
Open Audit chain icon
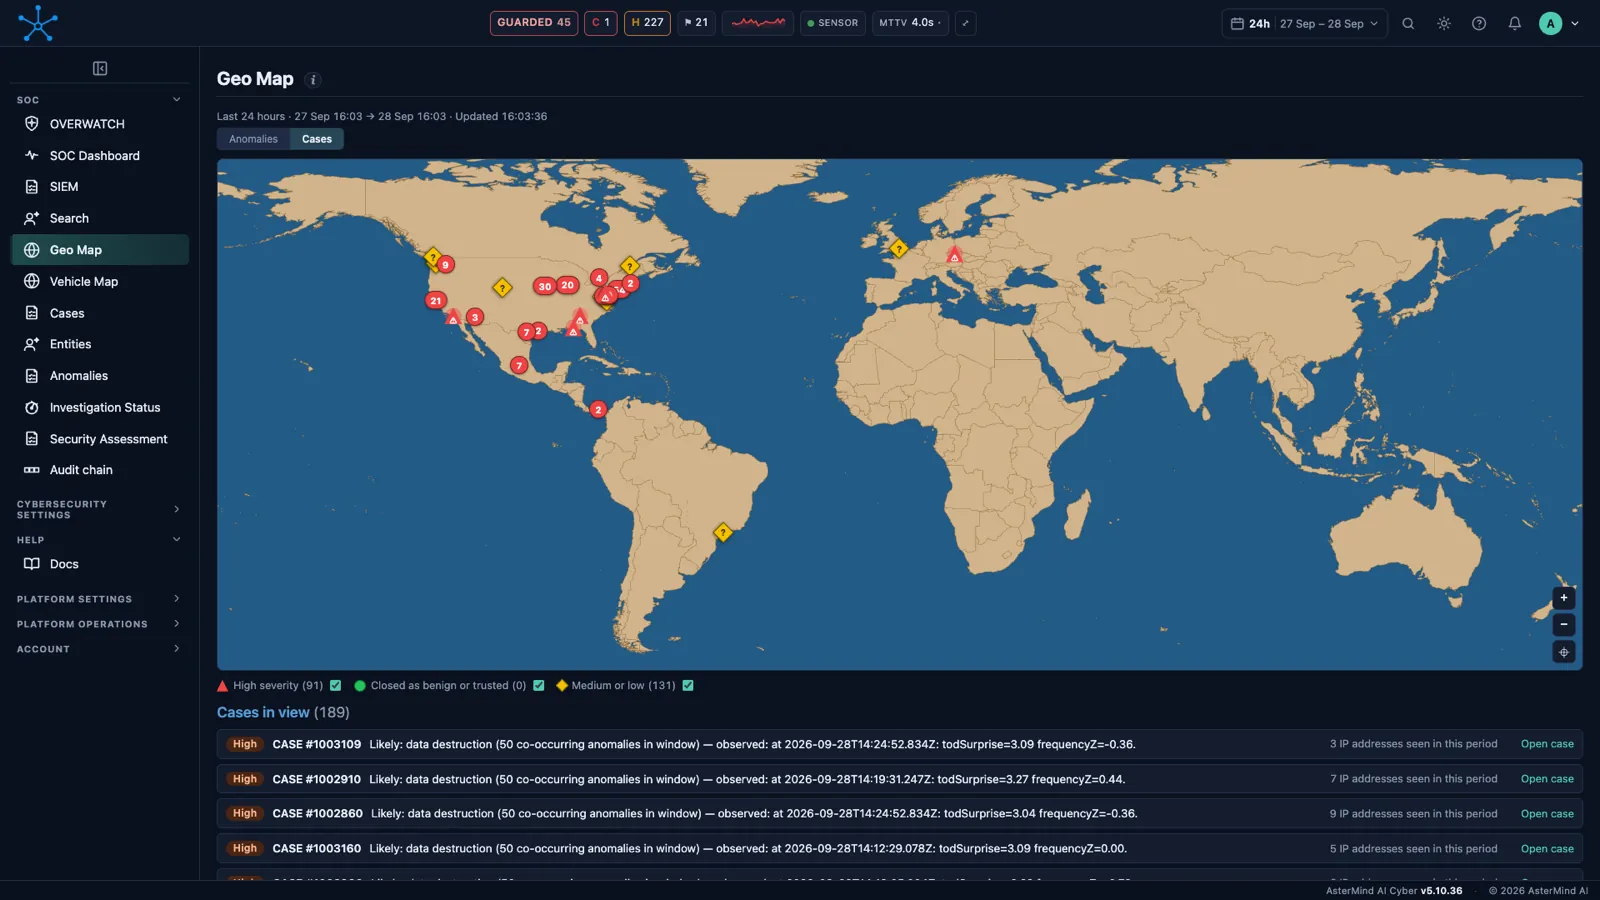click(x=32, y=470)
